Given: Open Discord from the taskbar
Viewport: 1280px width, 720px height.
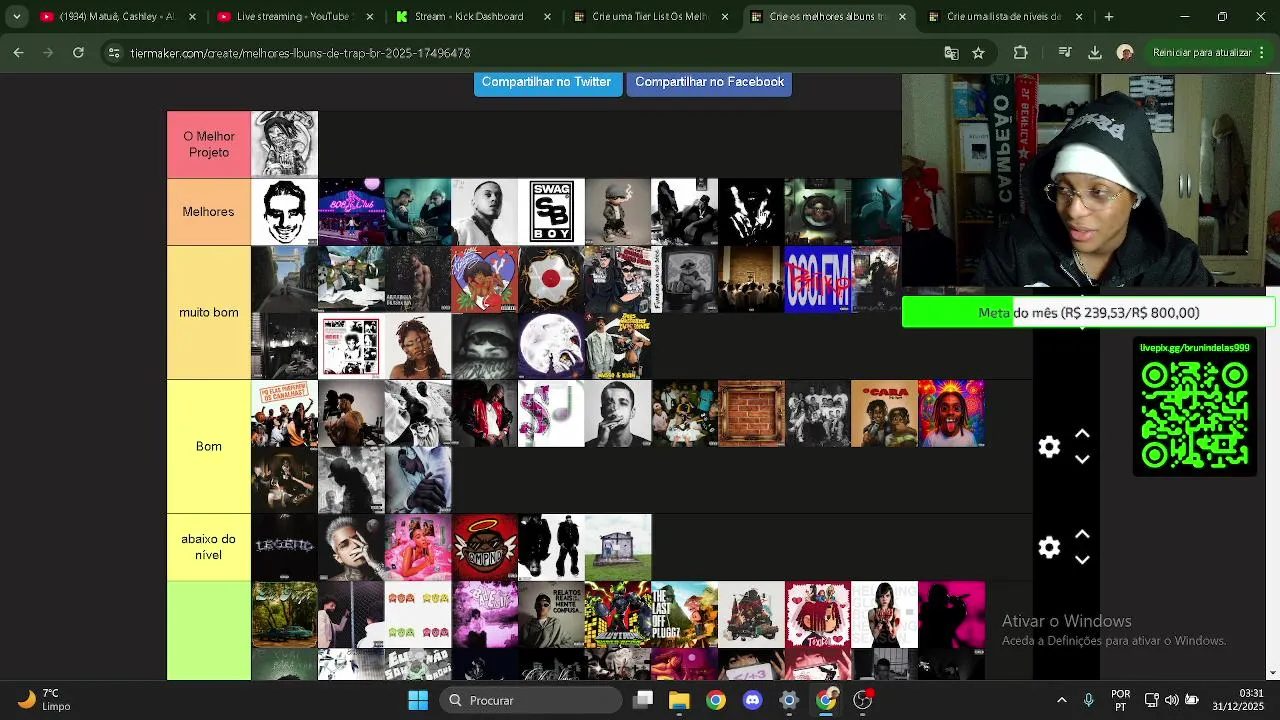Looking at the screenshot, I should pyautogui.click(x=752, y=700).
